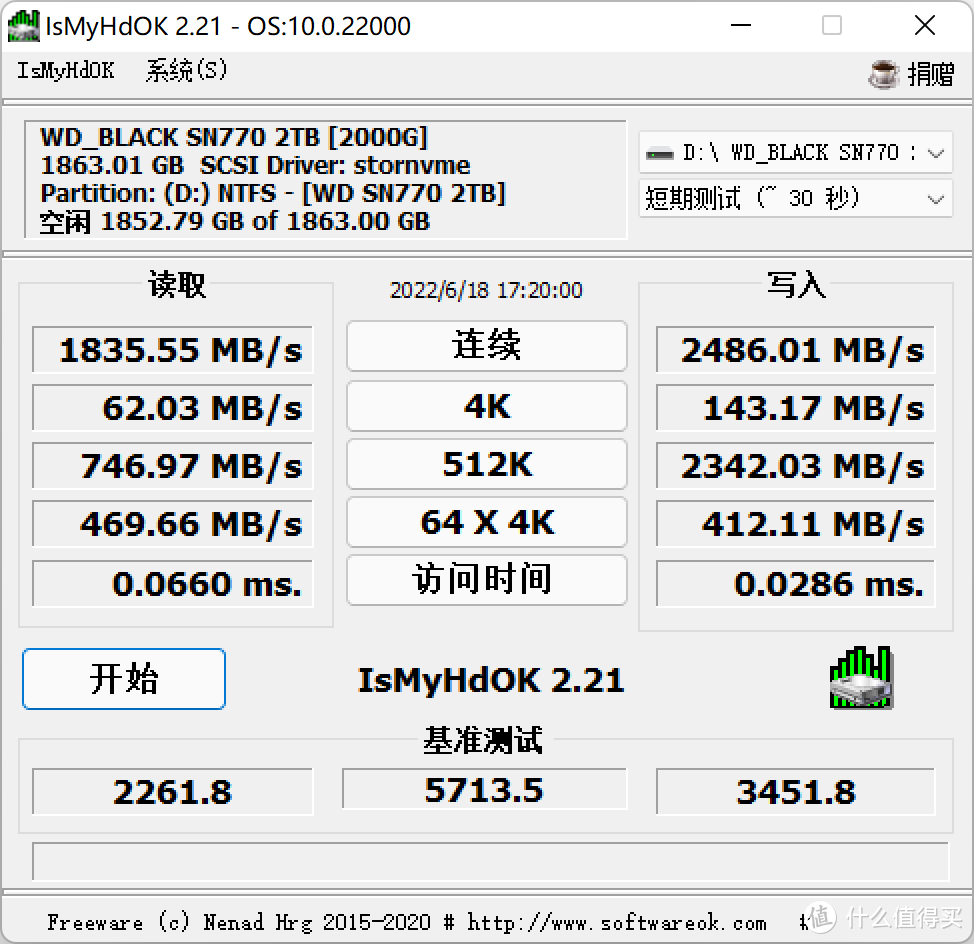Expand the D:\ WD_BLACK SN770 drive dropdown
The image size is (974, 944).
click(x=796, y=153)
